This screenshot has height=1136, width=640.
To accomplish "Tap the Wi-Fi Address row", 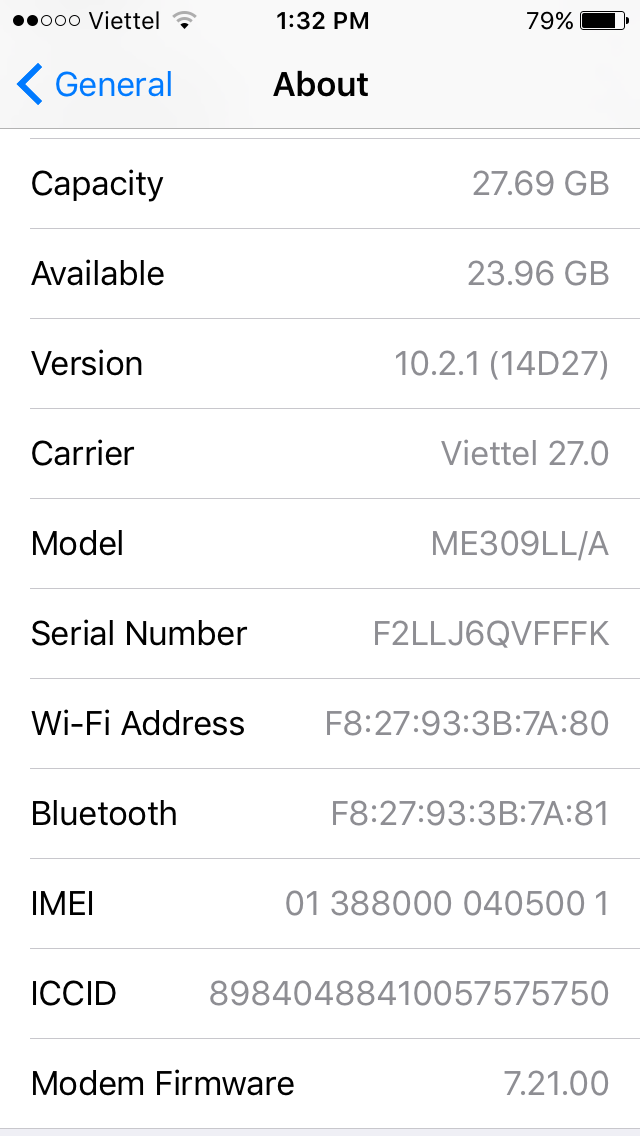I will [320, 724].
